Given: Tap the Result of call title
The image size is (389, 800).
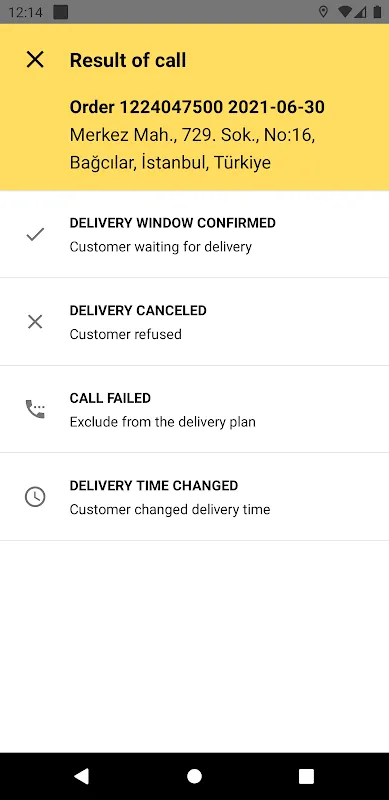Looking at the screenshot, I should click(128, 60).
